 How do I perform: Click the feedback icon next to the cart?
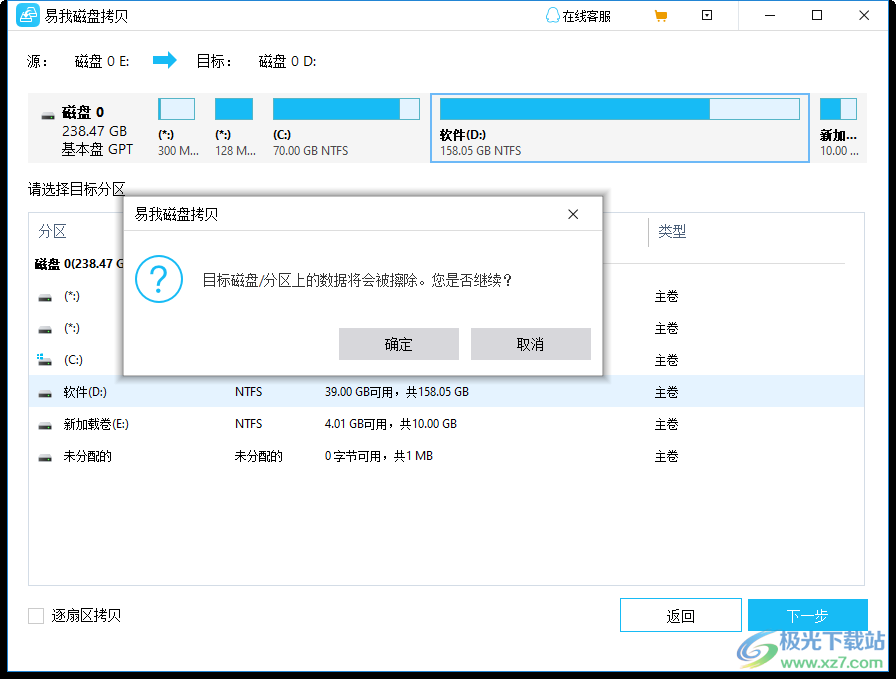pos(706,15)
